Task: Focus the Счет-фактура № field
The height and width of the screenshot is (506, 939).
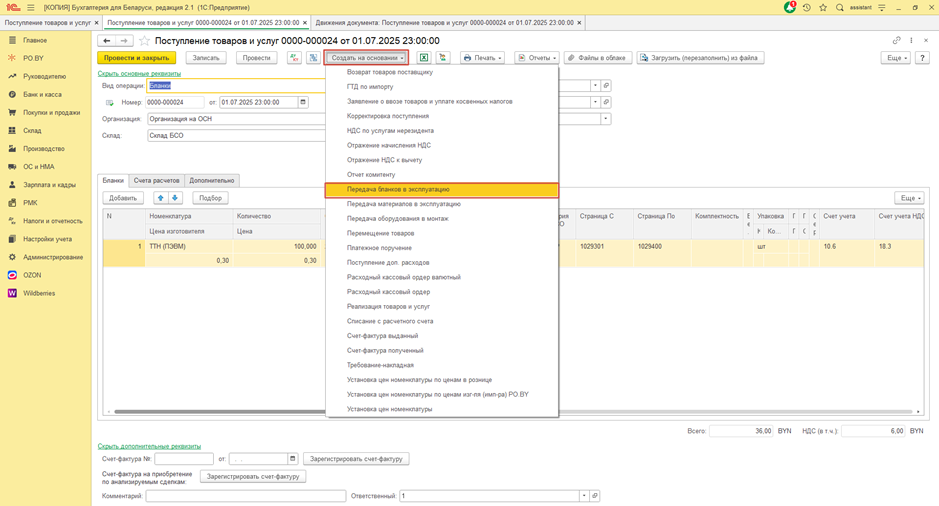Action: click(x=184, y=459)
